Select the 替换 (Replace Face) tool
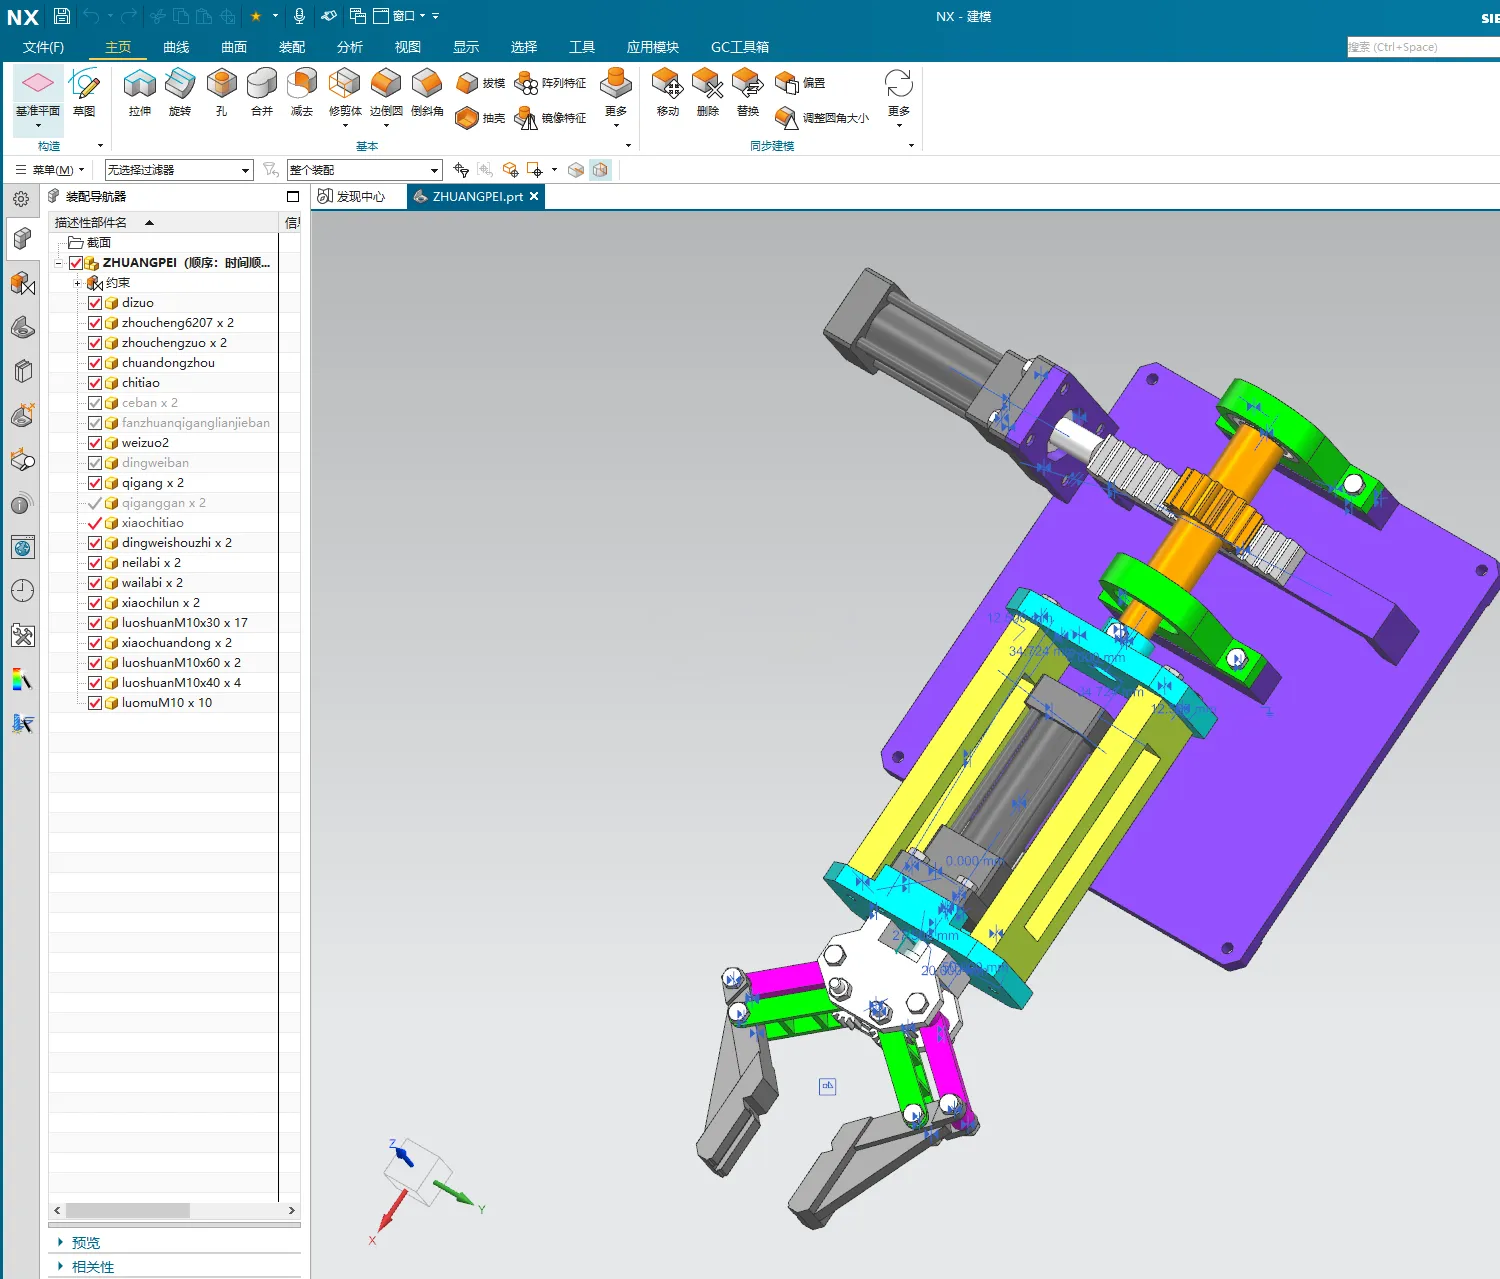Image resolution: width=1500 pixels, height=1279 pixels. click(x=748, y=93)
